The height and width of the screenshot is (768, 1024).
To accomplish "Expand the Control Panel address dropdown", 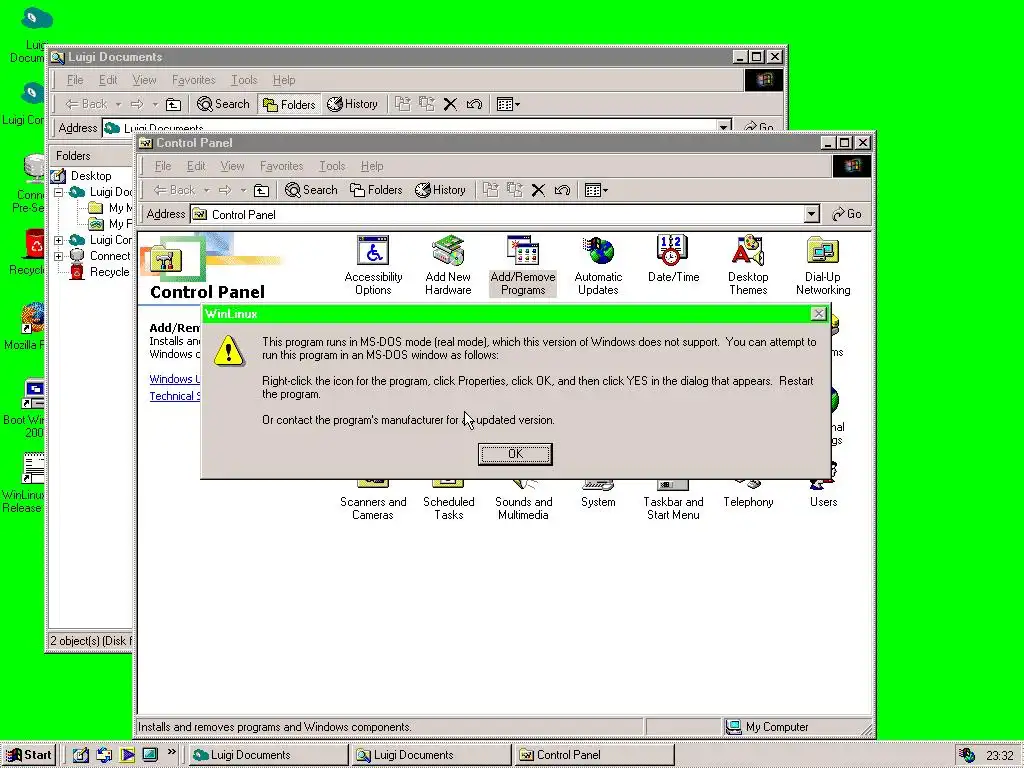I will [x=811, y=214].
